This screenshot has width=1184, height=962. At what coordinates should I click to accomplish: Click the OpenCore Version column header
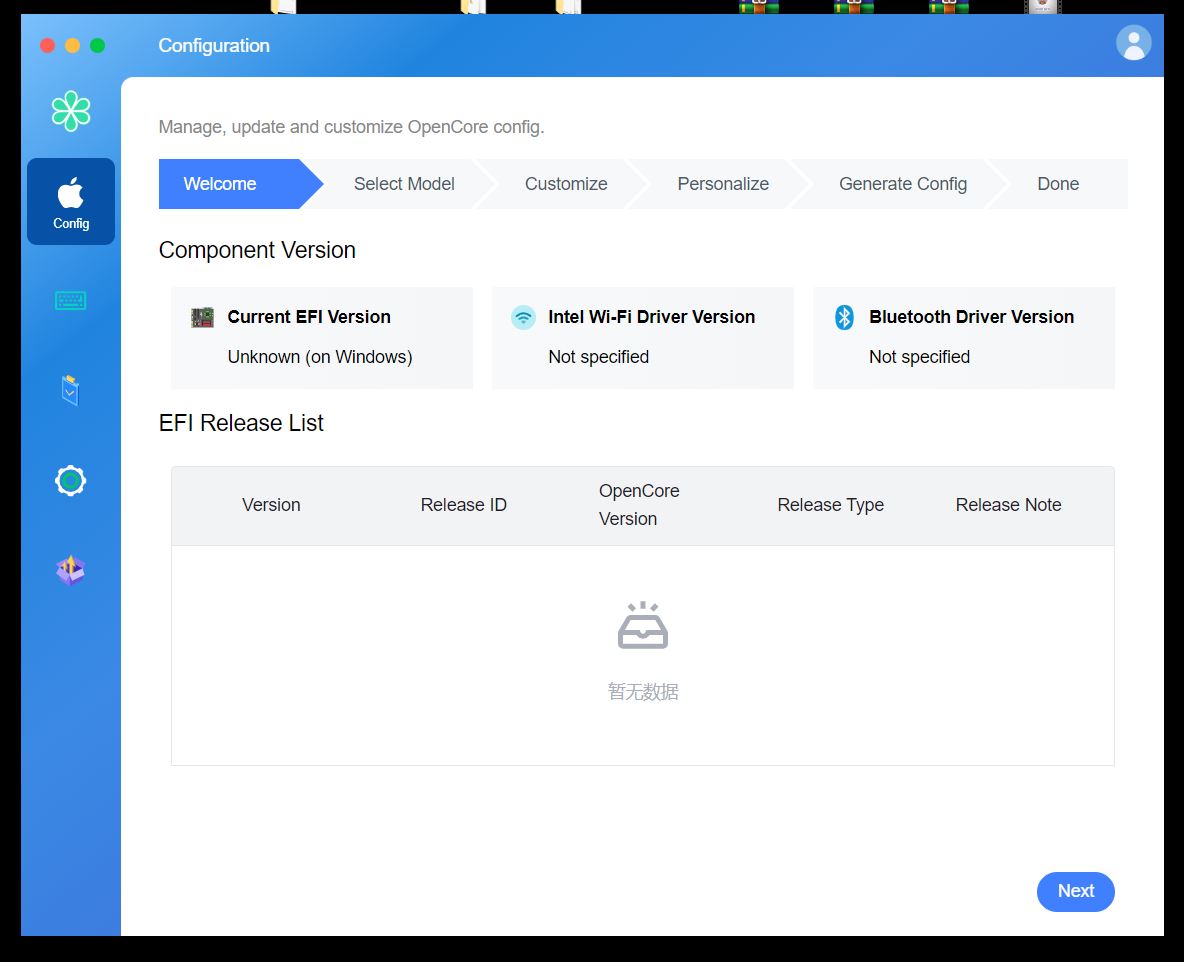click(x=639, y=505)
